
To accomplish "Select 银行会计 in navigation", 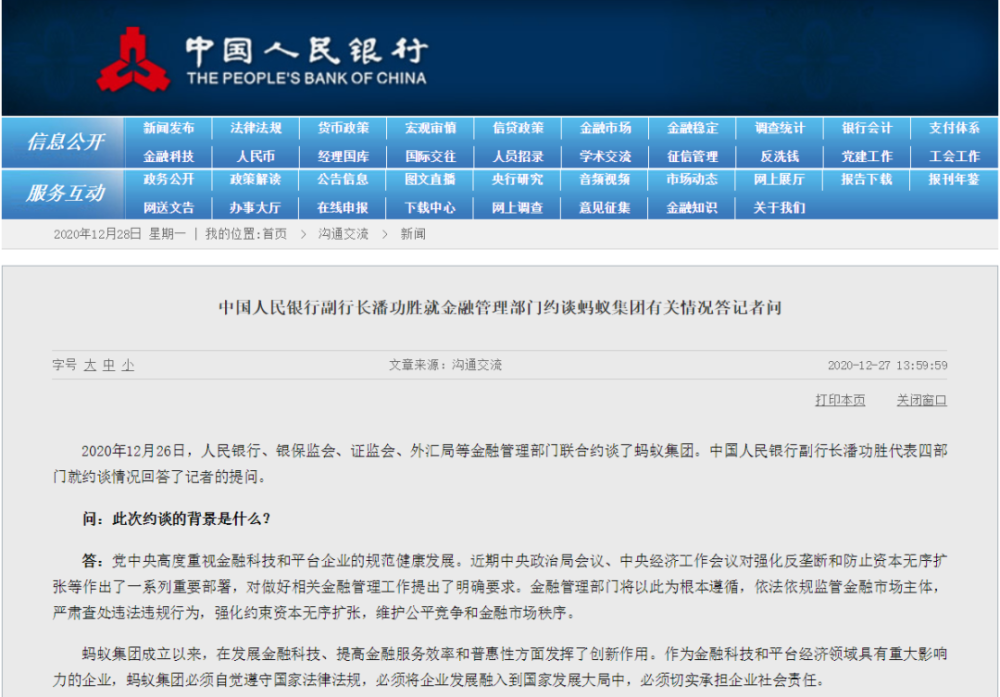I will coord(867,128).
